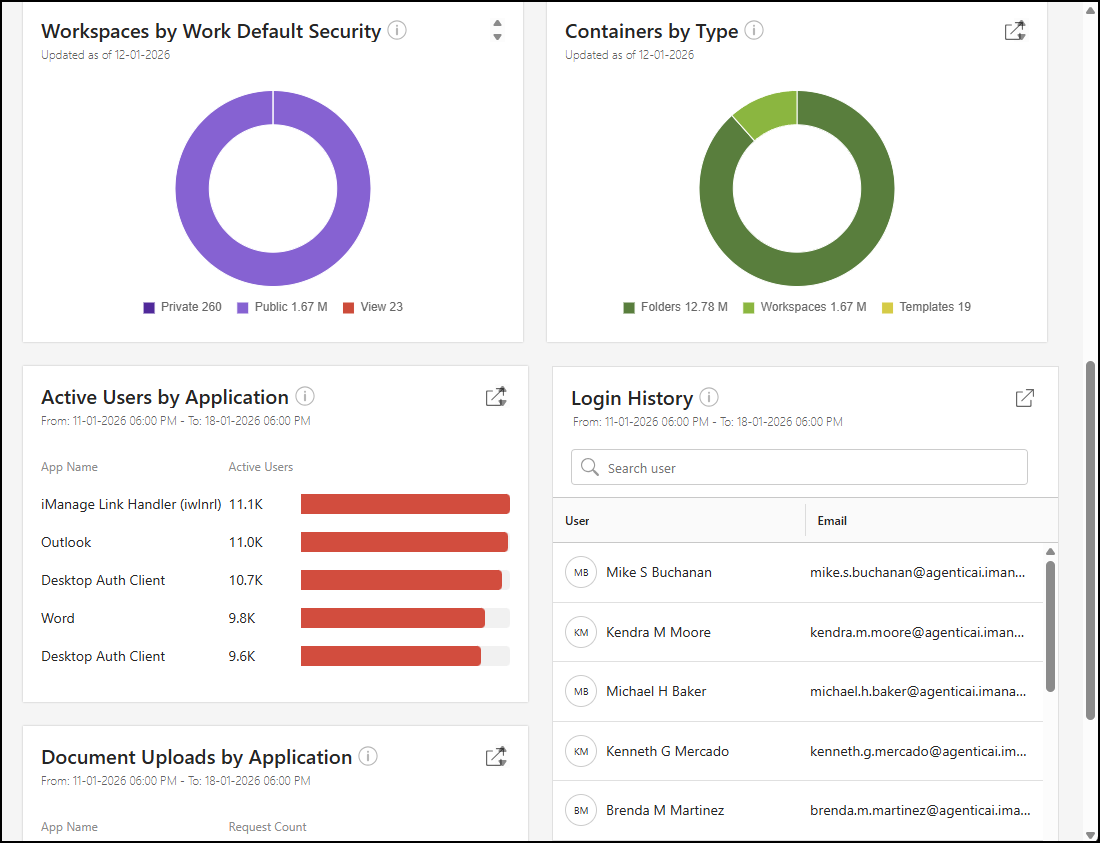Open Containers by Type export icon
The width and height of the screenshot is (1100, 843).
point(1015,31)
